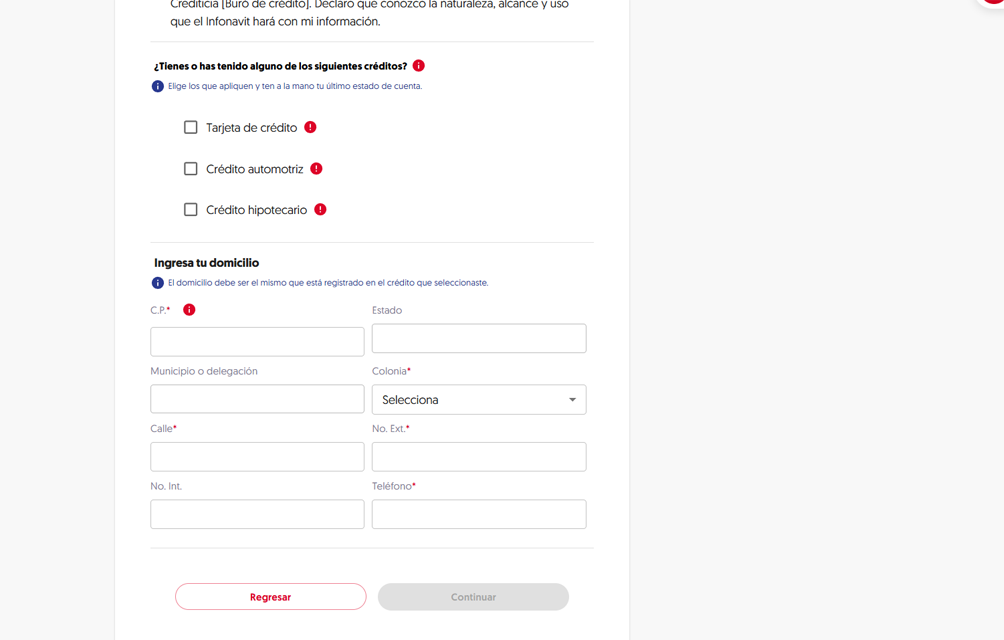This screenshot has width=1004, height=640.
Task: Click the red info icon beside the credits question
Action: click(x=419, y=66)
